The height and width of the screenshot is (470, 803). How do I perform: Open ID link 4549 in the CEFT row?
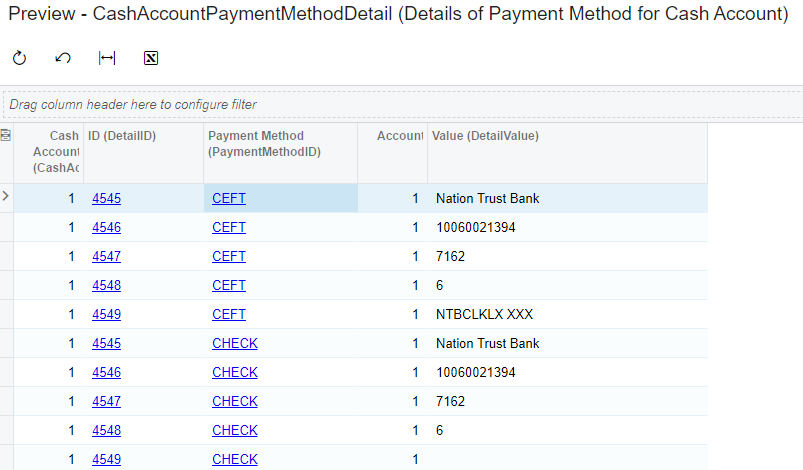(107, 314)
